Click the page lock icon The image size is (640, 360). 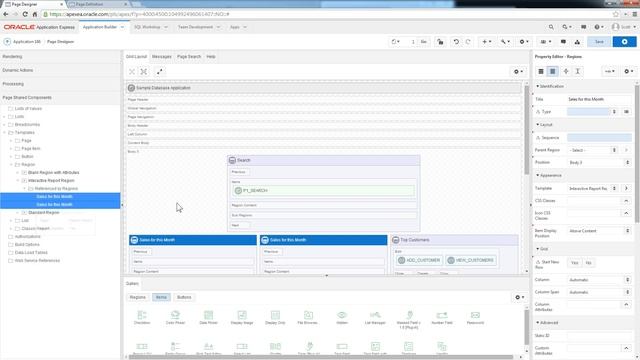click(440, 42)
